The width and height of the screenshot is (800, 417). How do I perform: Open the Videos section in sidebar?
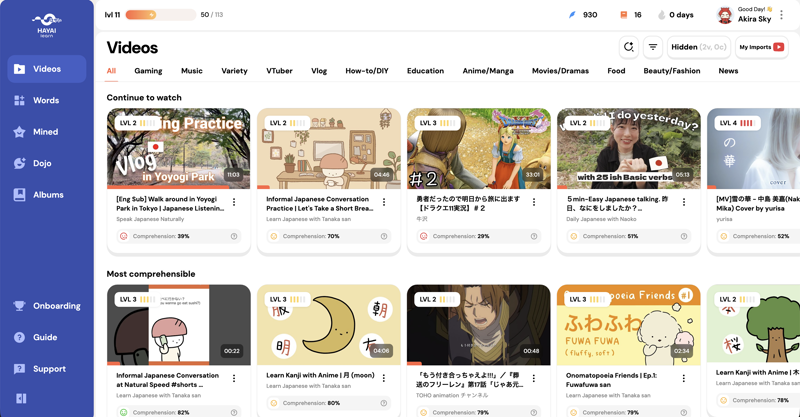pyautogui.click(x=46, y=69)
